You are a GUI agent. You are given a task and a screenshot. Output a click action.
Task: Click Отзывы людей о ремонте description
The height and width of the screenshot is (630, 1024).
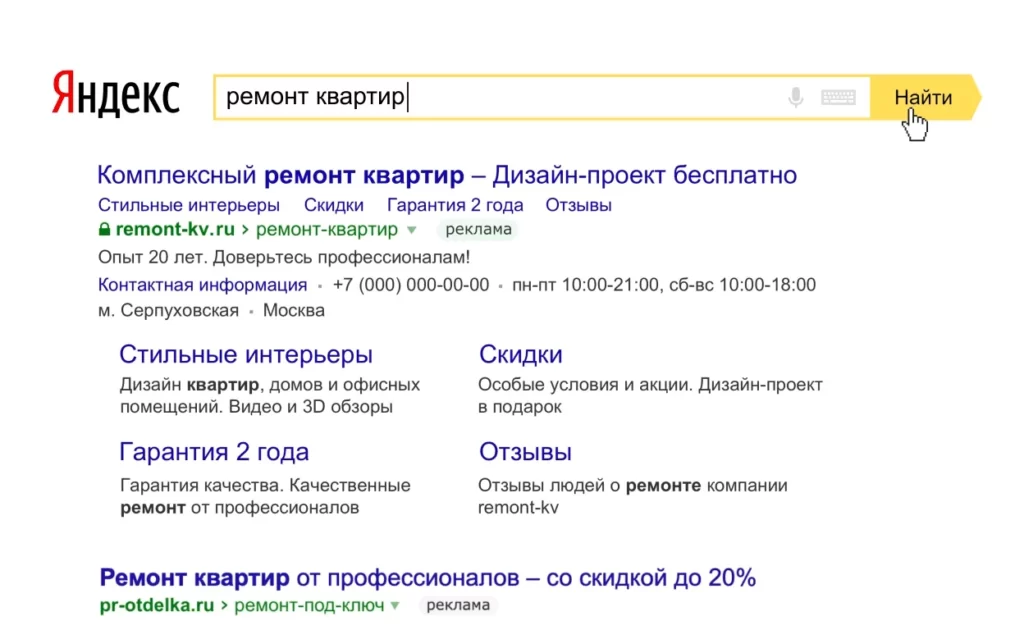pyautogui.click(x=632, y=496)
